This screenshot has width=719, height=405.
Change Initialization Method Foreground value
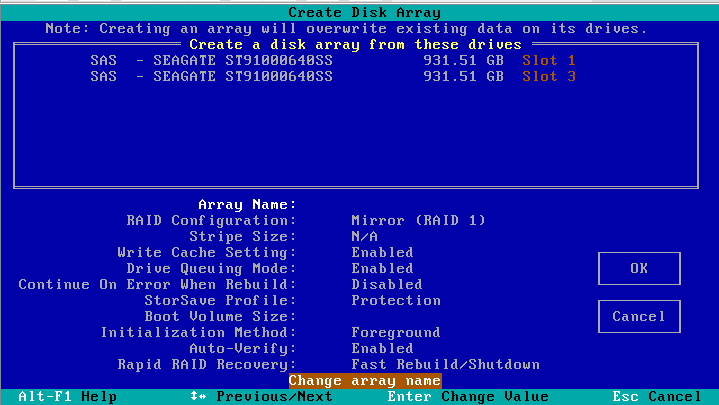tap(395, 332)
